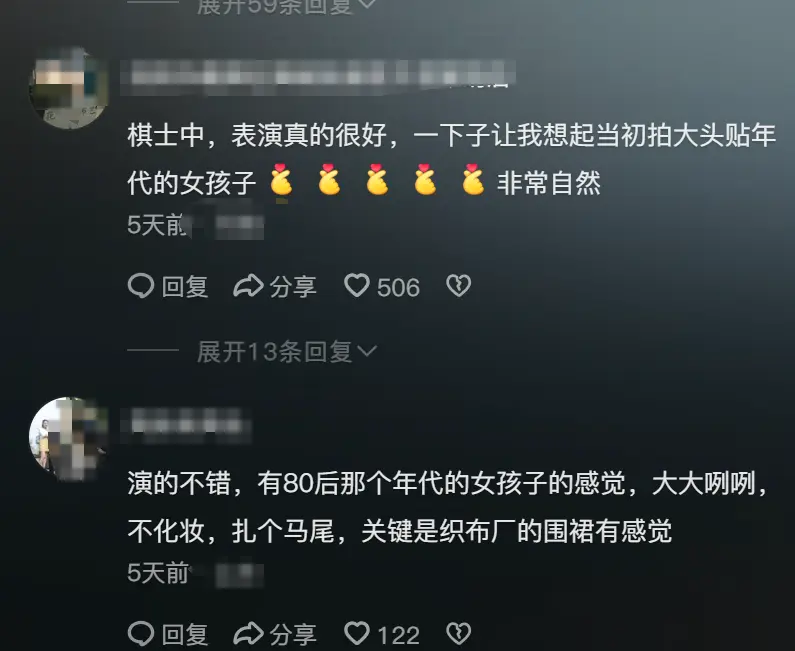The image size is (795, 651).
Task: Dislike the 506-like comment via broken heart
Action: coord(458,286)
